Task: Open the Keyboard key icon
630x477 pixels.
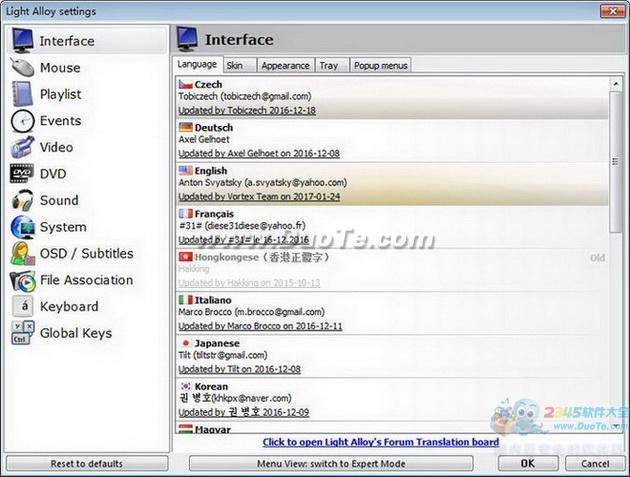Action: tap(24, 306)
